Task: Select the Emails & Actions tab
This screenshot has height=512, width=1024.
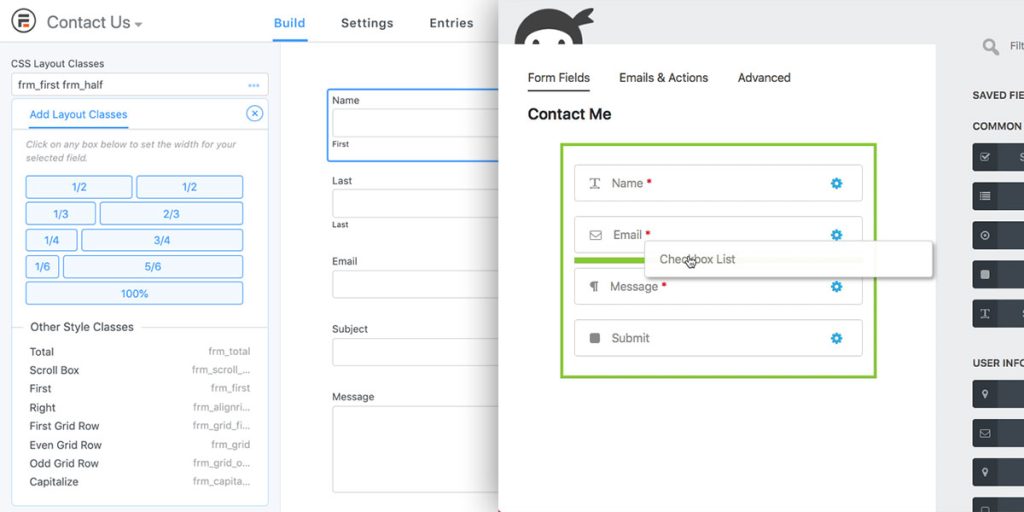Action: coord(663,78)
